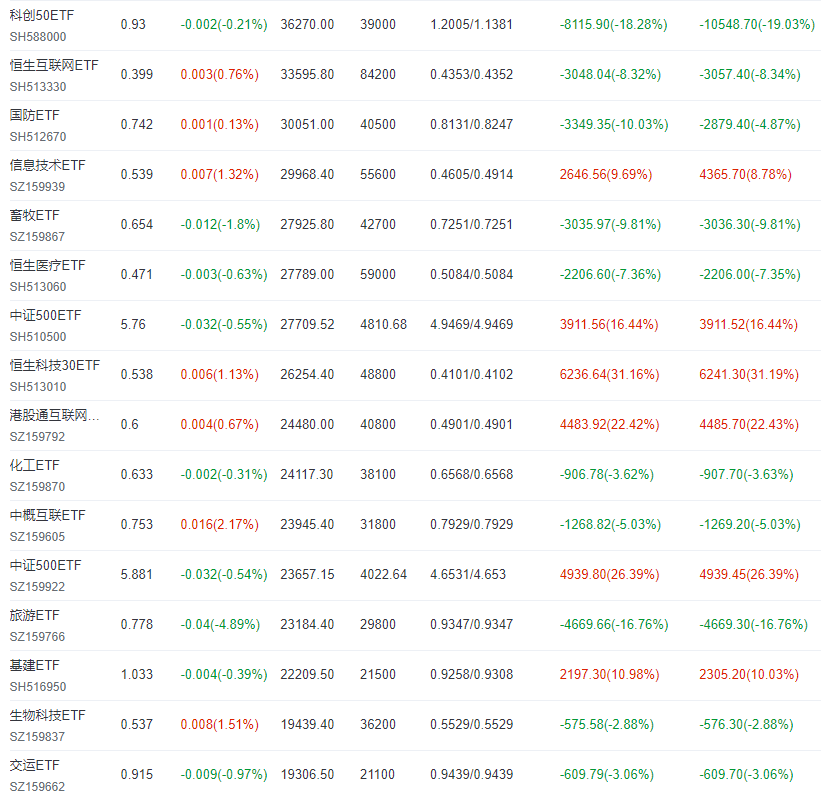Open the 信息技术ETF fund name

48,165
